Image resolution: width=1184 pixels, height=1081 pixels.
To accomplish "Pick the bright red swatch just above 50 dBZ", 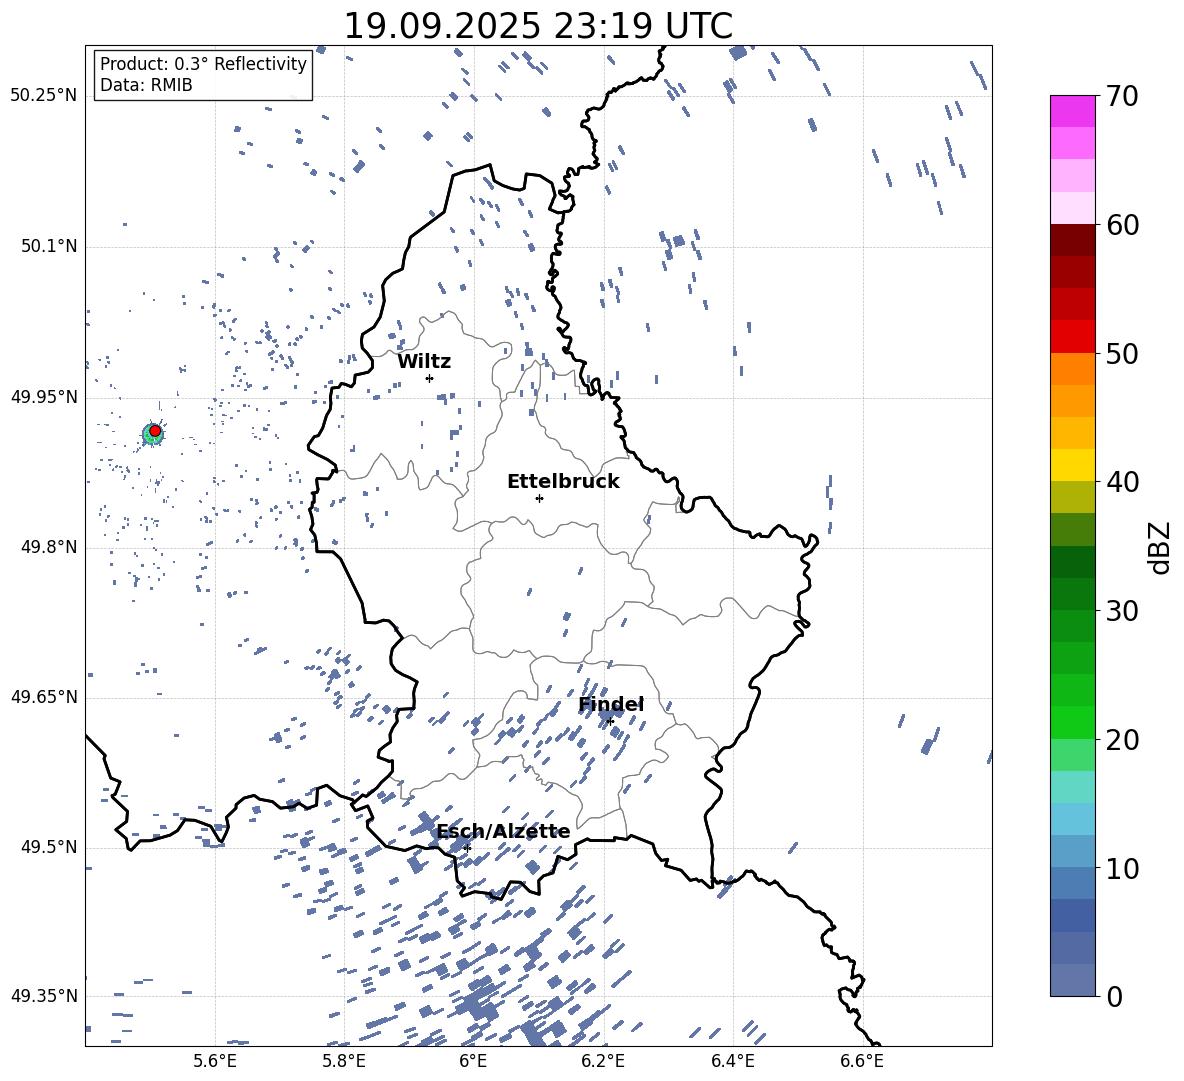I will coord(1073,337).
